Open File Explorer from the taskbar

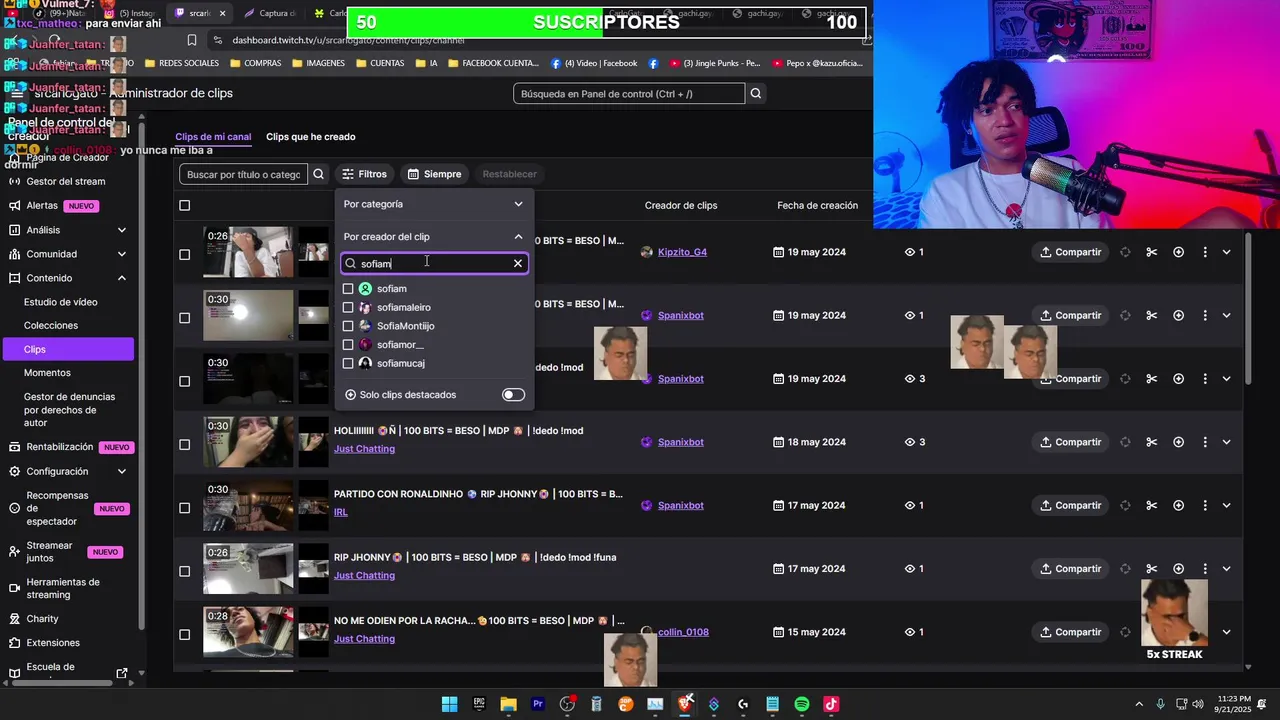click(508, 704)
